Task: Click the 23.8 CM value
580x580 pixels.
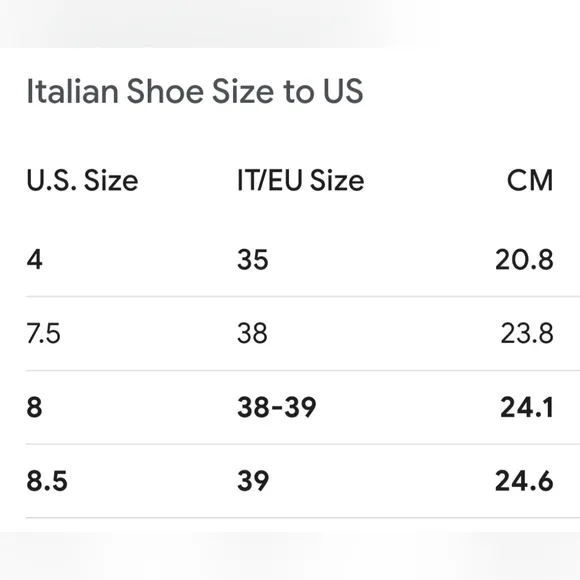Action: point(527,333)
